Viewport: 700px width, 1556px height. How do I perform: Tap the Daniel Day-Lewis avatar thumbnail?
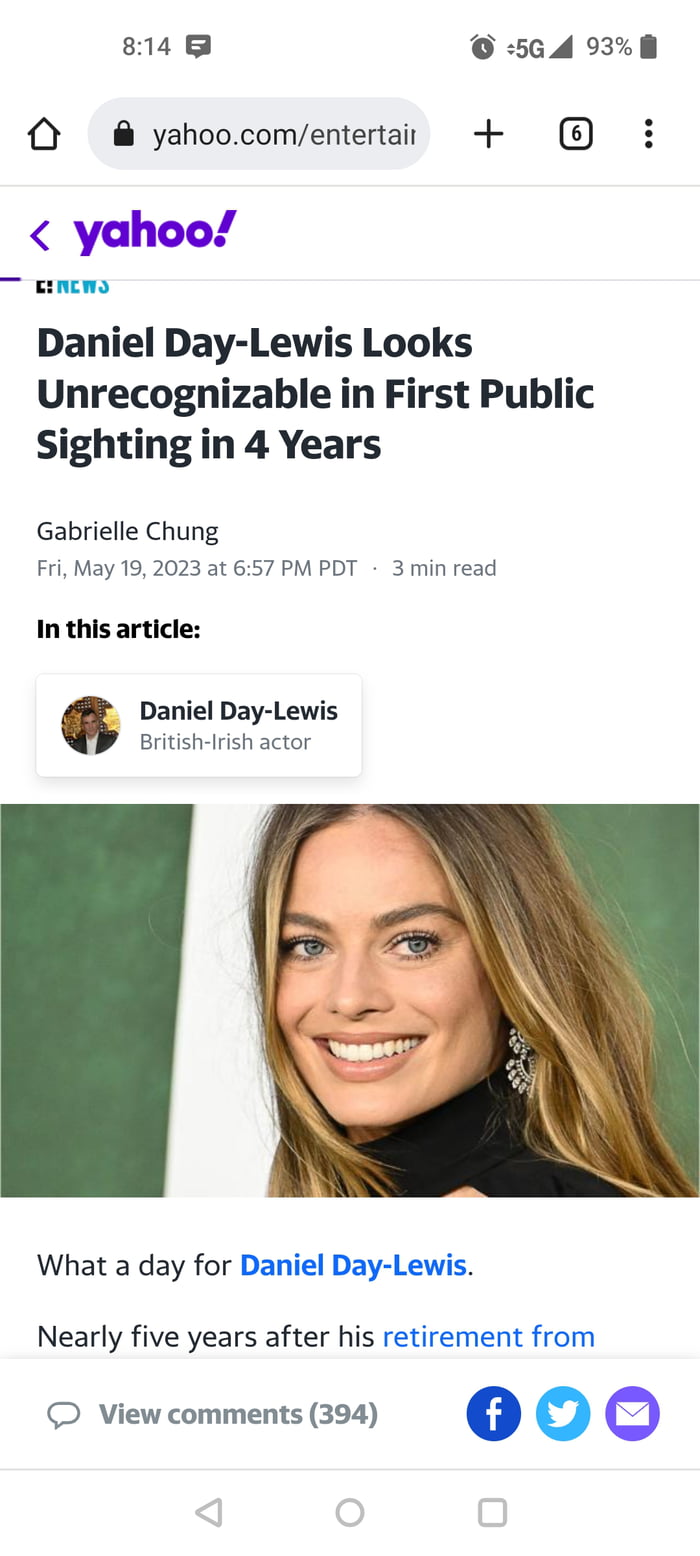(x=91, y=726)
